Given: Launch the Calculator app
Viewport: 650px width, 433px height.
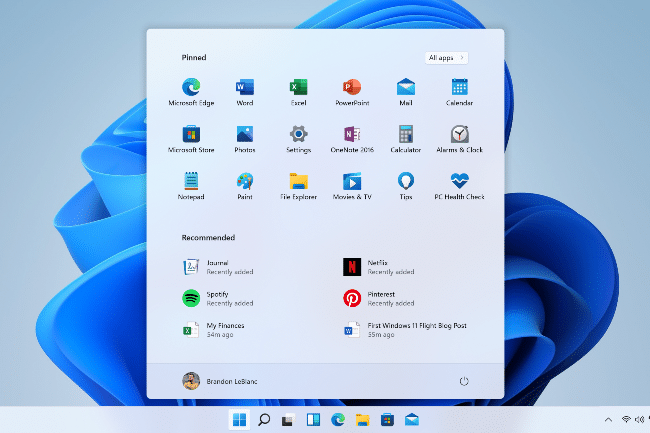Looking at the screenshot, I should tap(405, 135).
